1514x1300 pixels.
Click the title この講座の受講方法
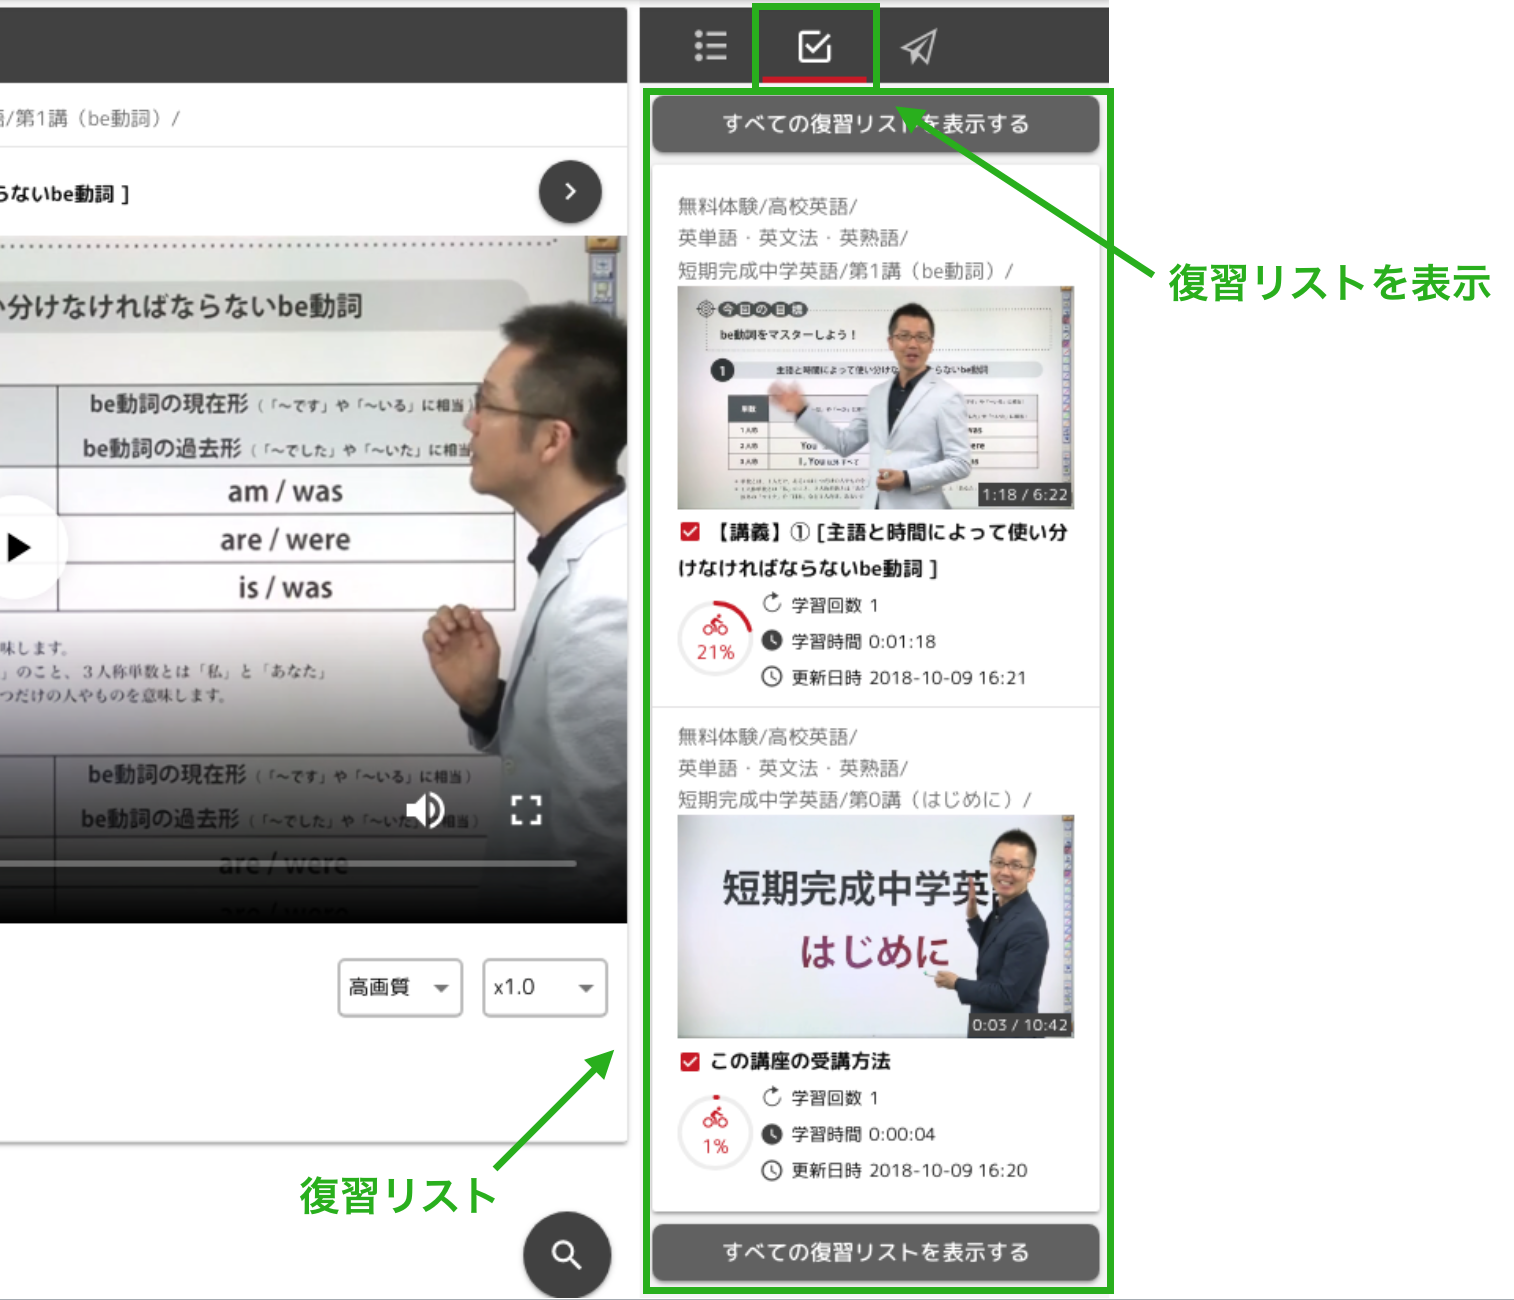point(800,1062)
